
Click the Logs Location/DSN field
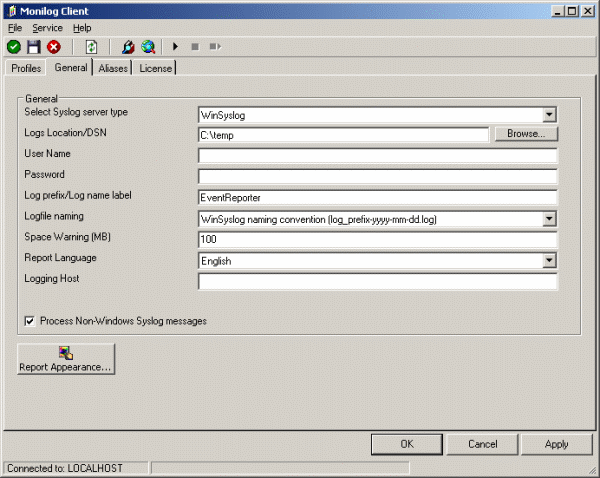[343, 135]
